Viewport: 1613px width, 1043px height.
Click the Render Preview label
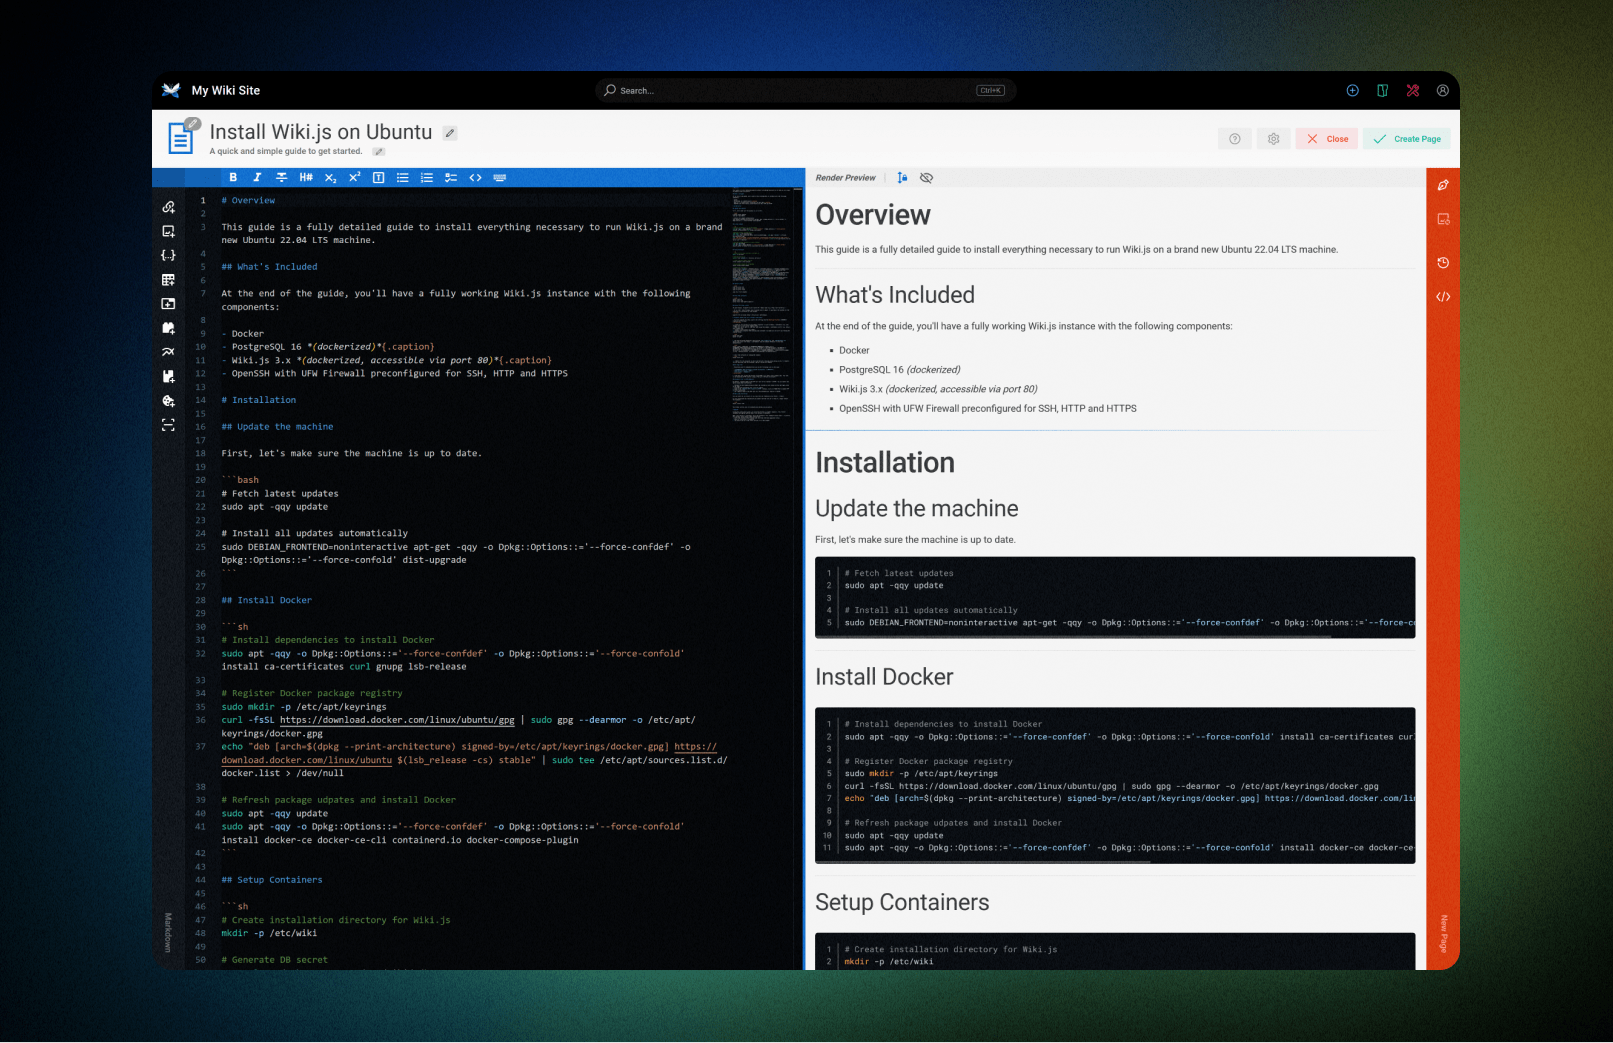click(x=845, y=178)
